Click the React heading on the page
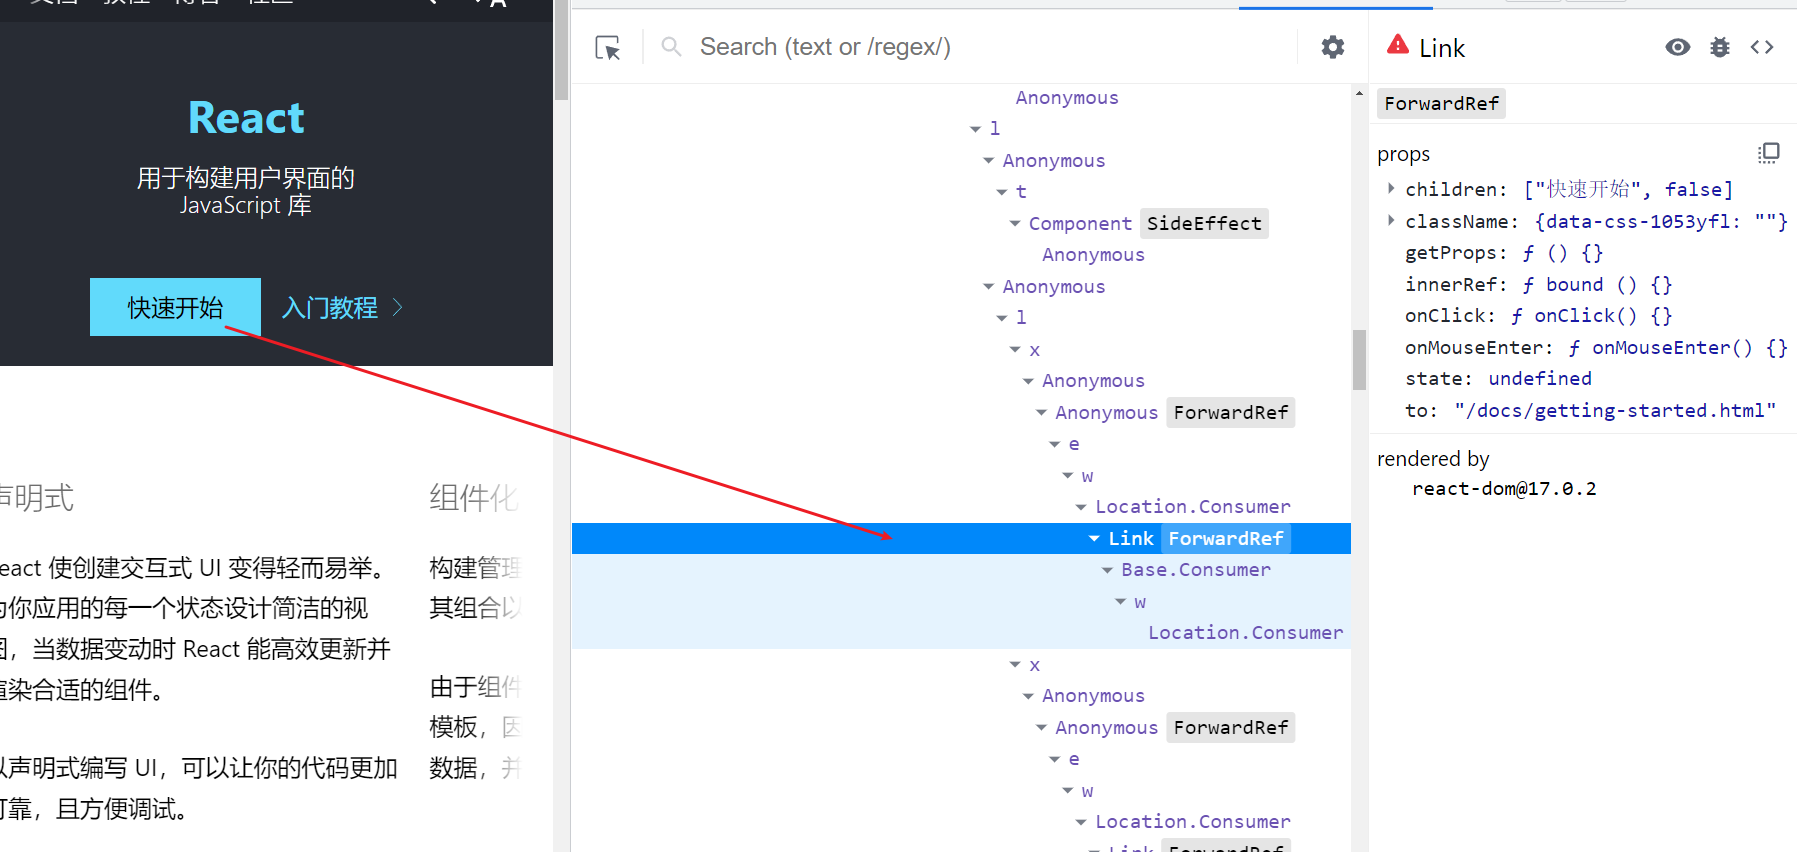Image resolution: width=1797 pixels, height=852 pixels. pos(246,118)
